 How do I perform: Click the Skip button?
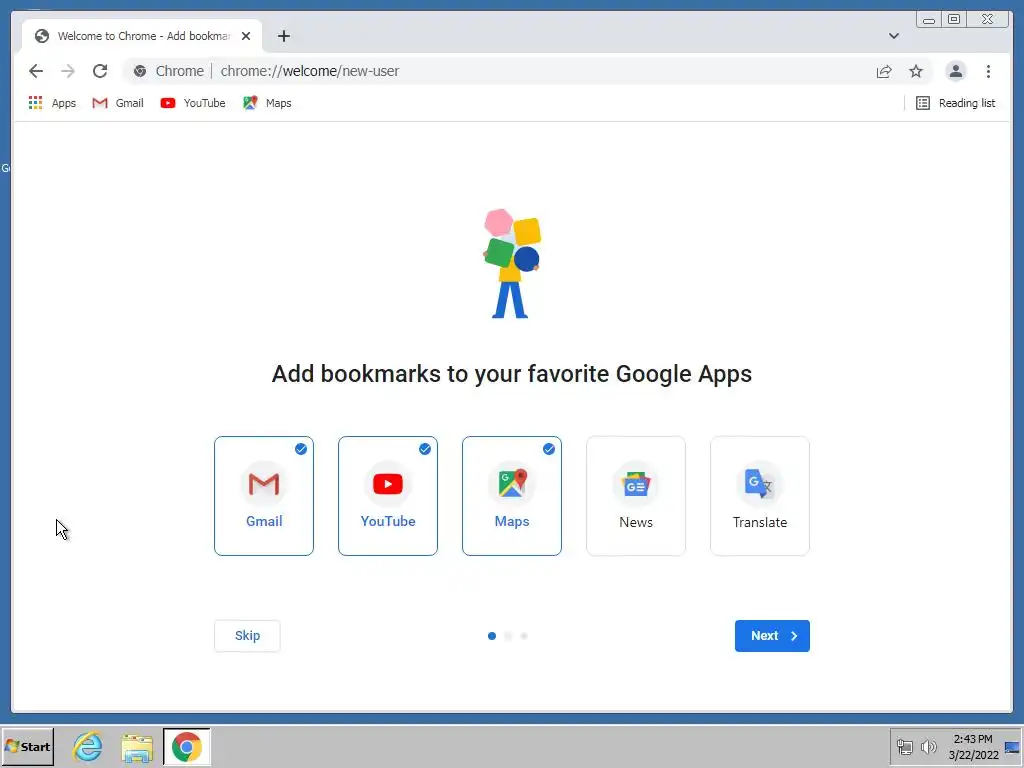pos(248,635)
